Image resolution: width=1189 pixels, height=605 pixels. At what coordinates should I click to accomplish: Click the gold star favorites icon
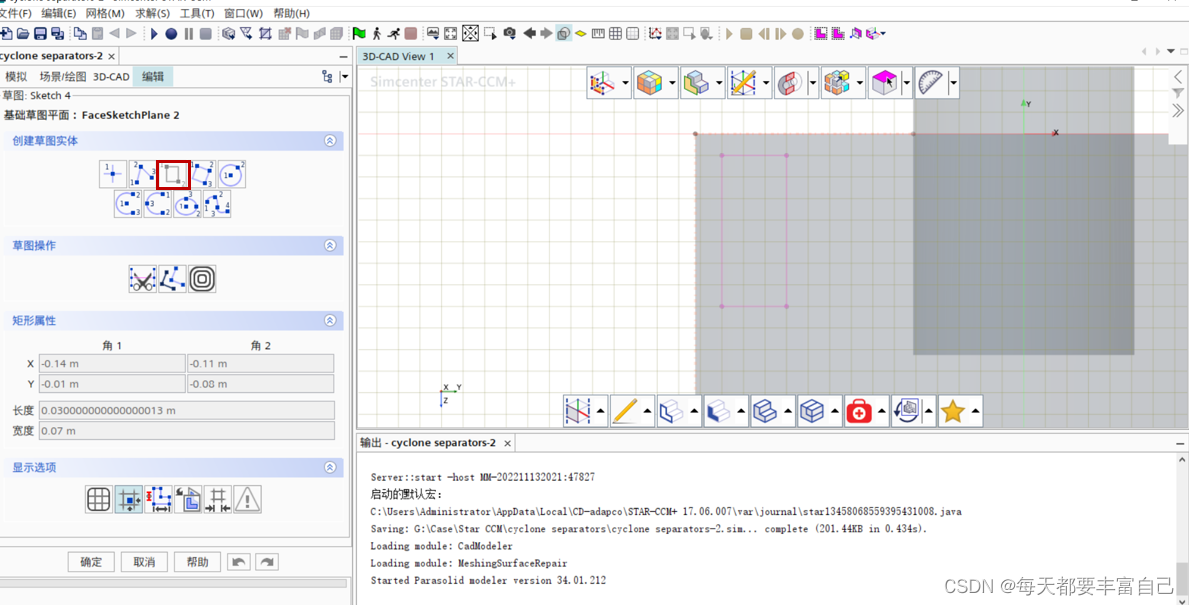click(952, 412)
